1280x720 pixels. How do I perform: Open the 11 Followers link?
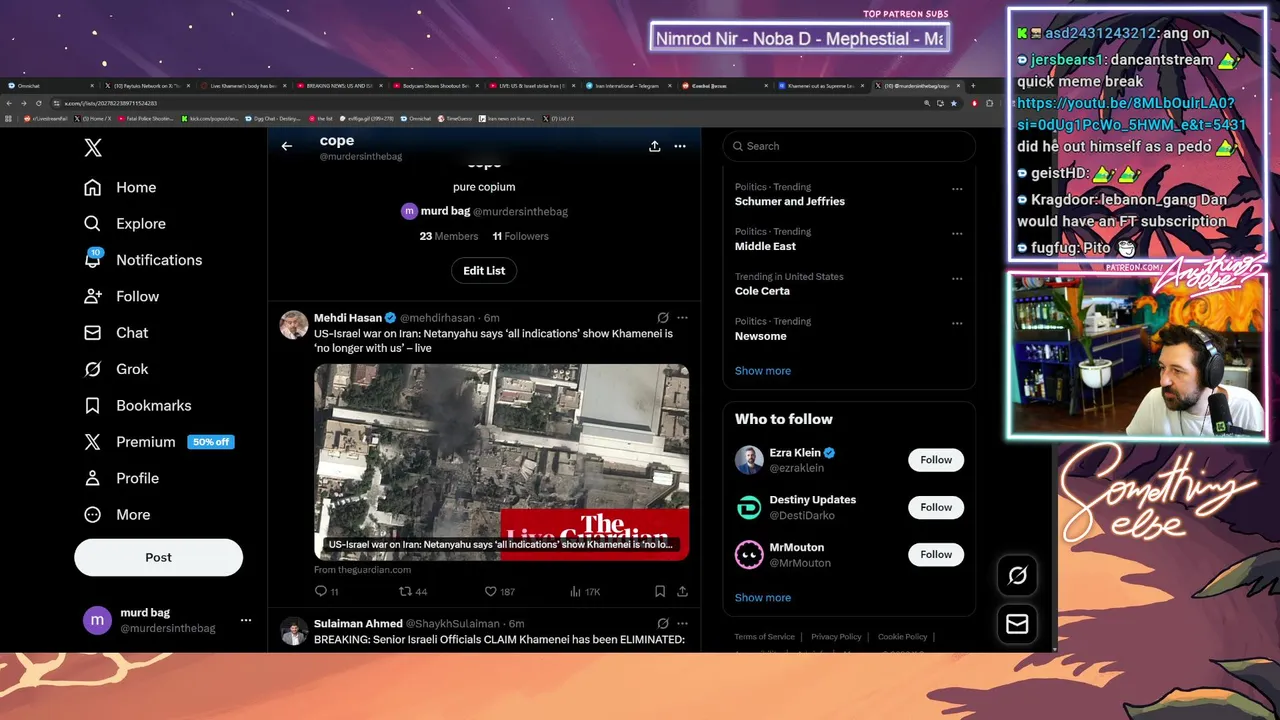click(520, 236)
